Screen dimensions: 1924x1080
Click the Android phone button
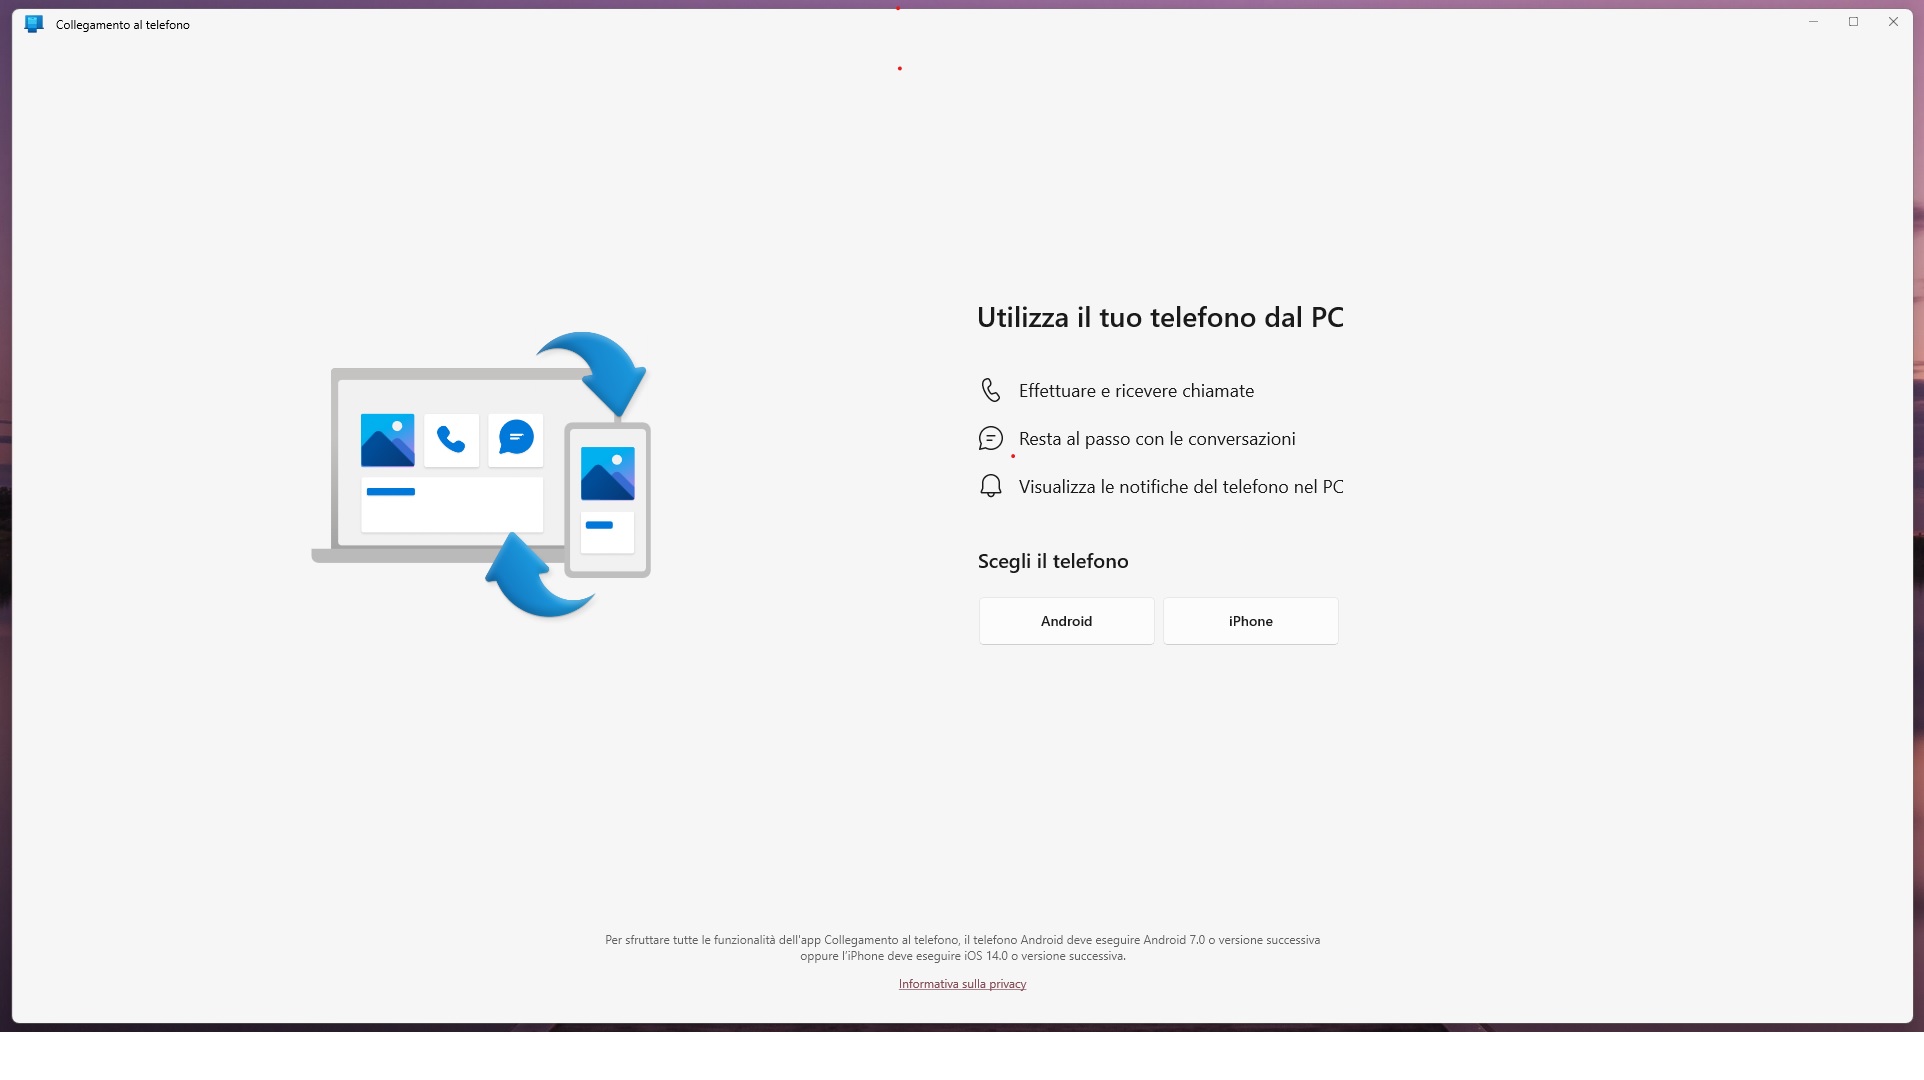(x=1066, y=621)
